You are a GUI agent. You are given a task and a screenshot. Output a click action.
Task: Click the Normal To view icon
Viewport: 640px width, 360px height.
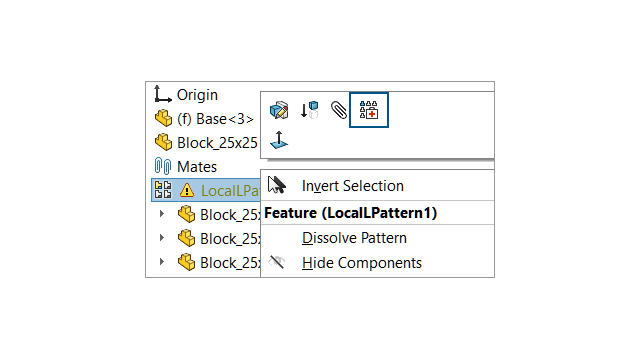[x=279, y=140]
